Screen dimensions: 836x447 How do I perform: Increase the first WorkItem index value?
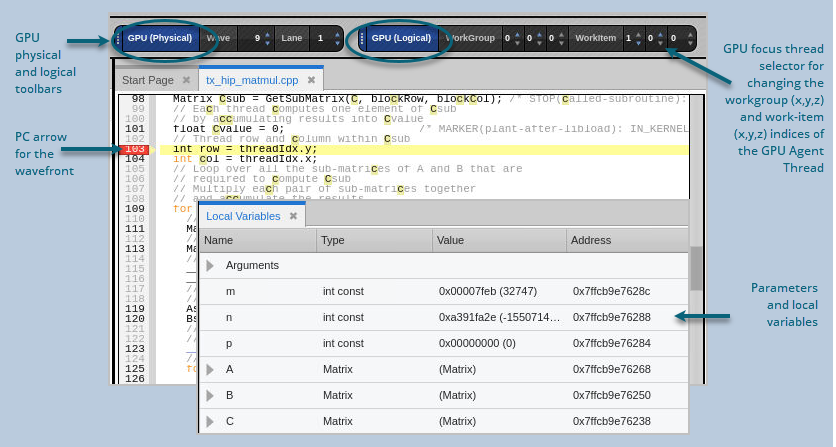(639, 35)
